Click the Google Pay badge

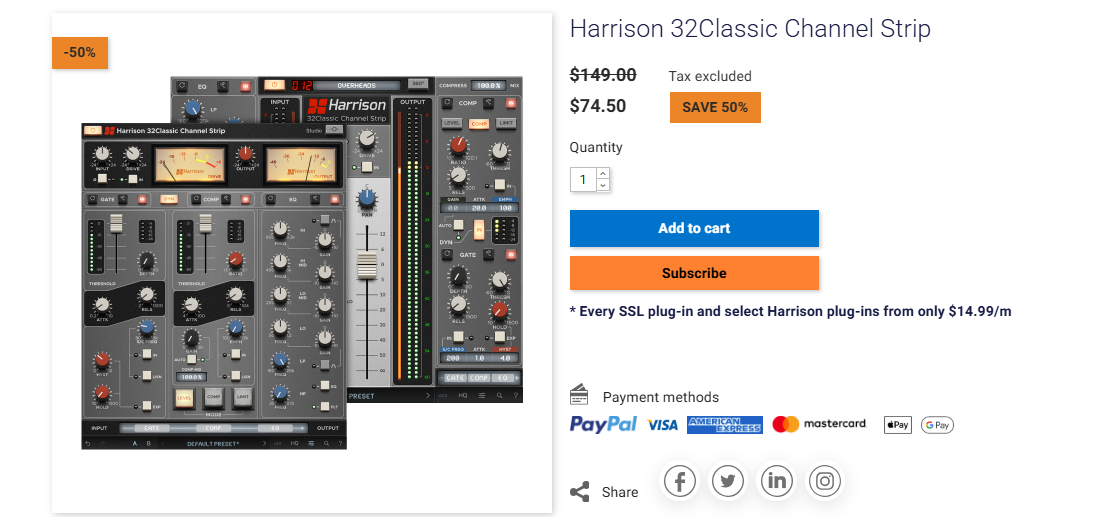[937, 425]
